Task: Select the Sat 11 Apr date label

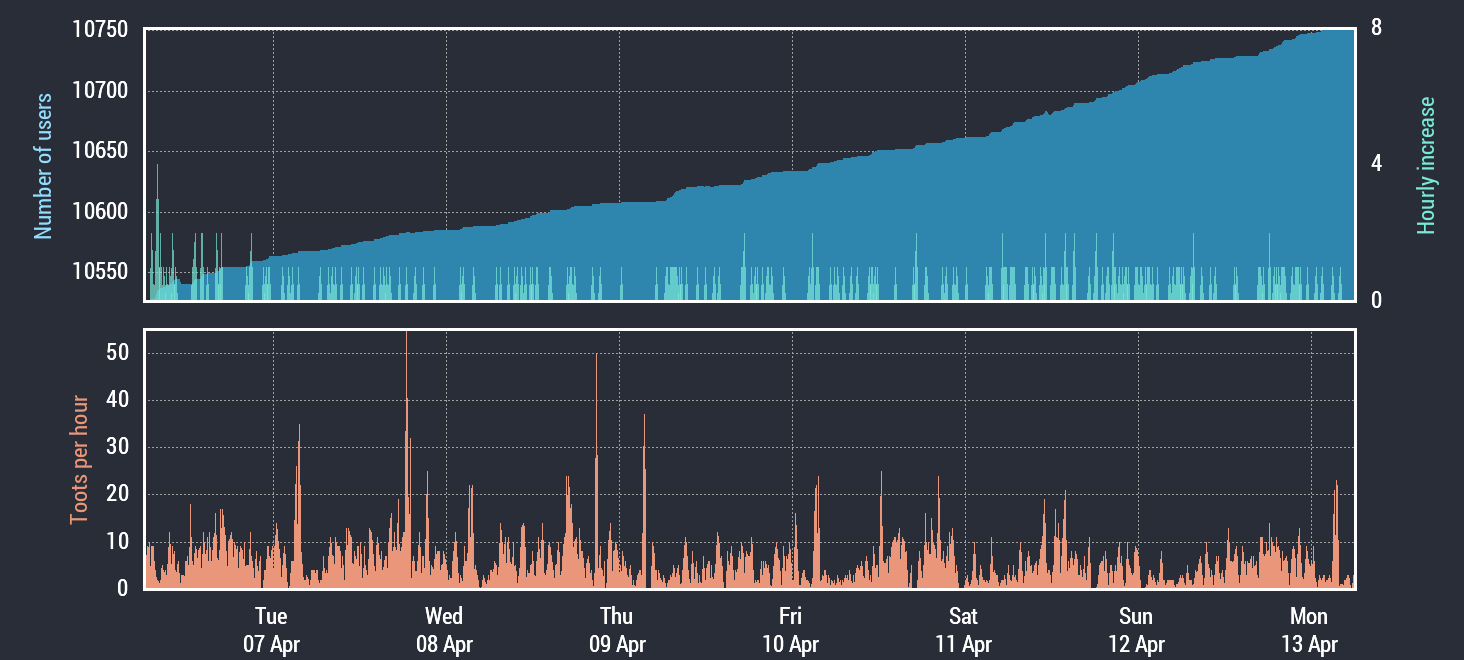Action: coord(963,630)
